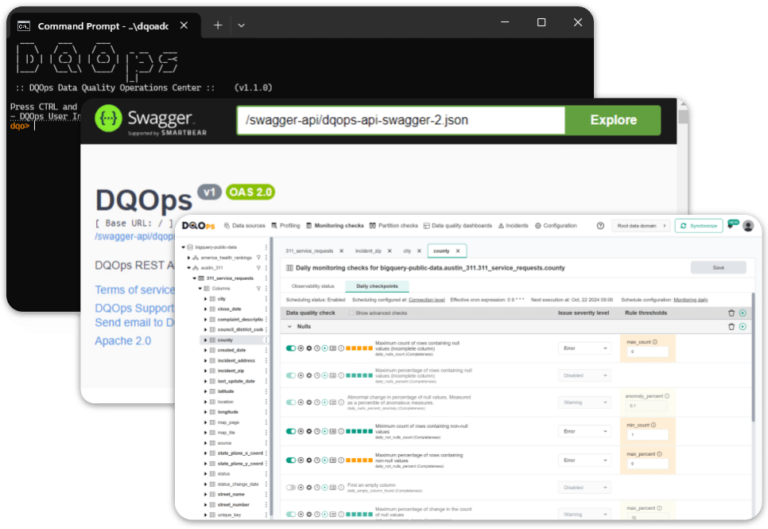Open the Monitoring daily schedule link
768x529 pixels.
(691, 300)
